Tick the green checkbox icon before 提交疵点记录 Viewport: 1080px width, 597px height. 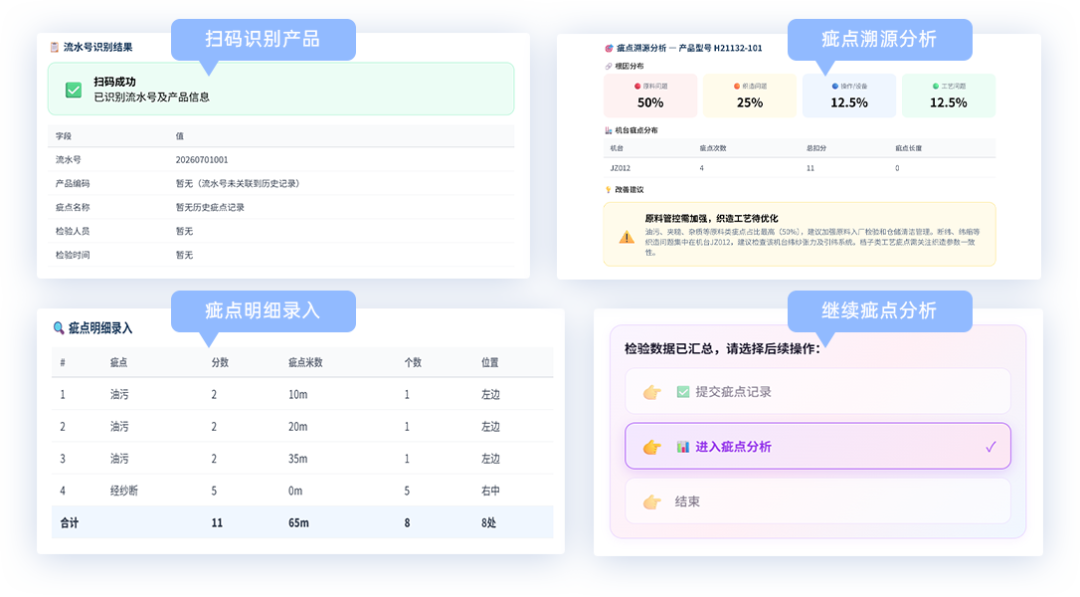point(683,392)
